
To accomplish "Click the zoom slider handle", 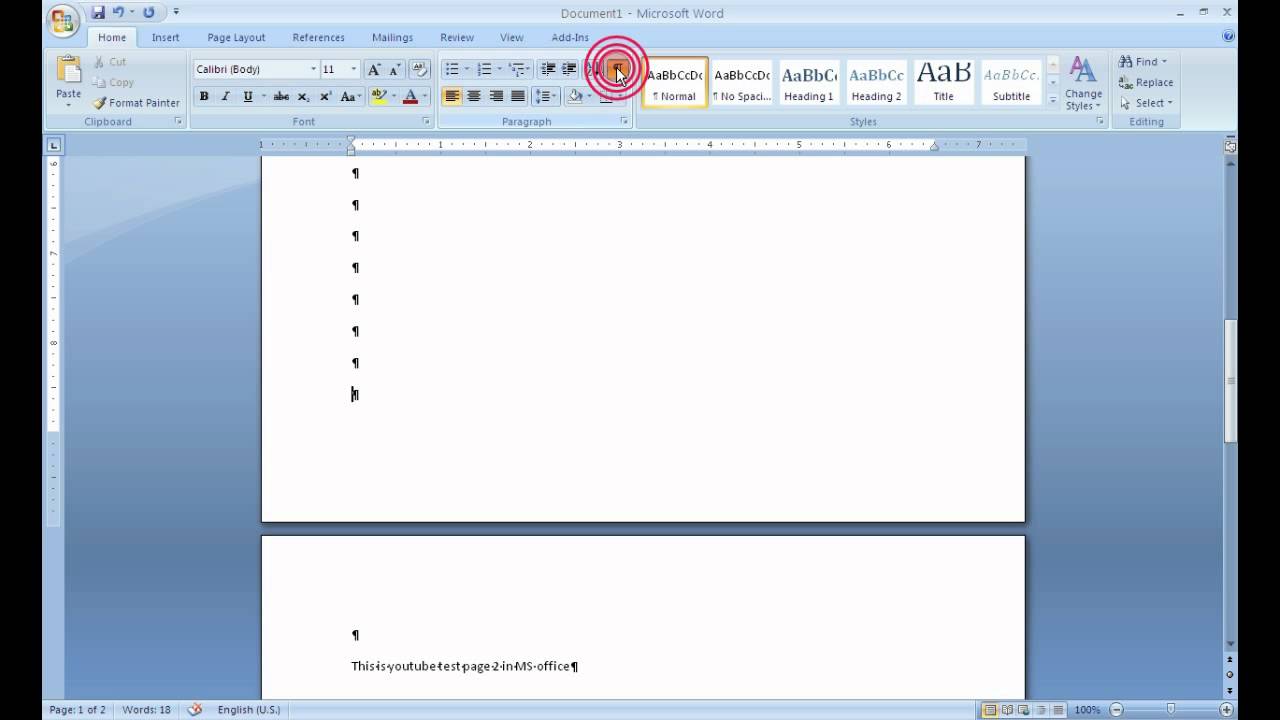I will (x=1171, y=710).
